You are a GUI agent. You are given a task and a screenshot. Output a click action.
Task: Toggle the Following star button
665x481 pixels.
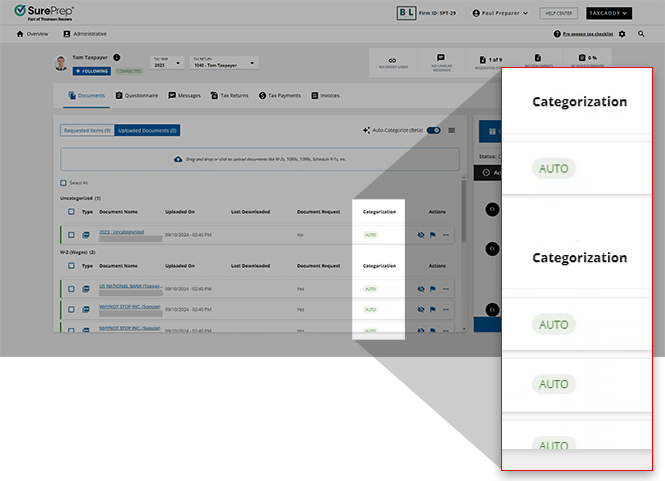pos(92,71)
